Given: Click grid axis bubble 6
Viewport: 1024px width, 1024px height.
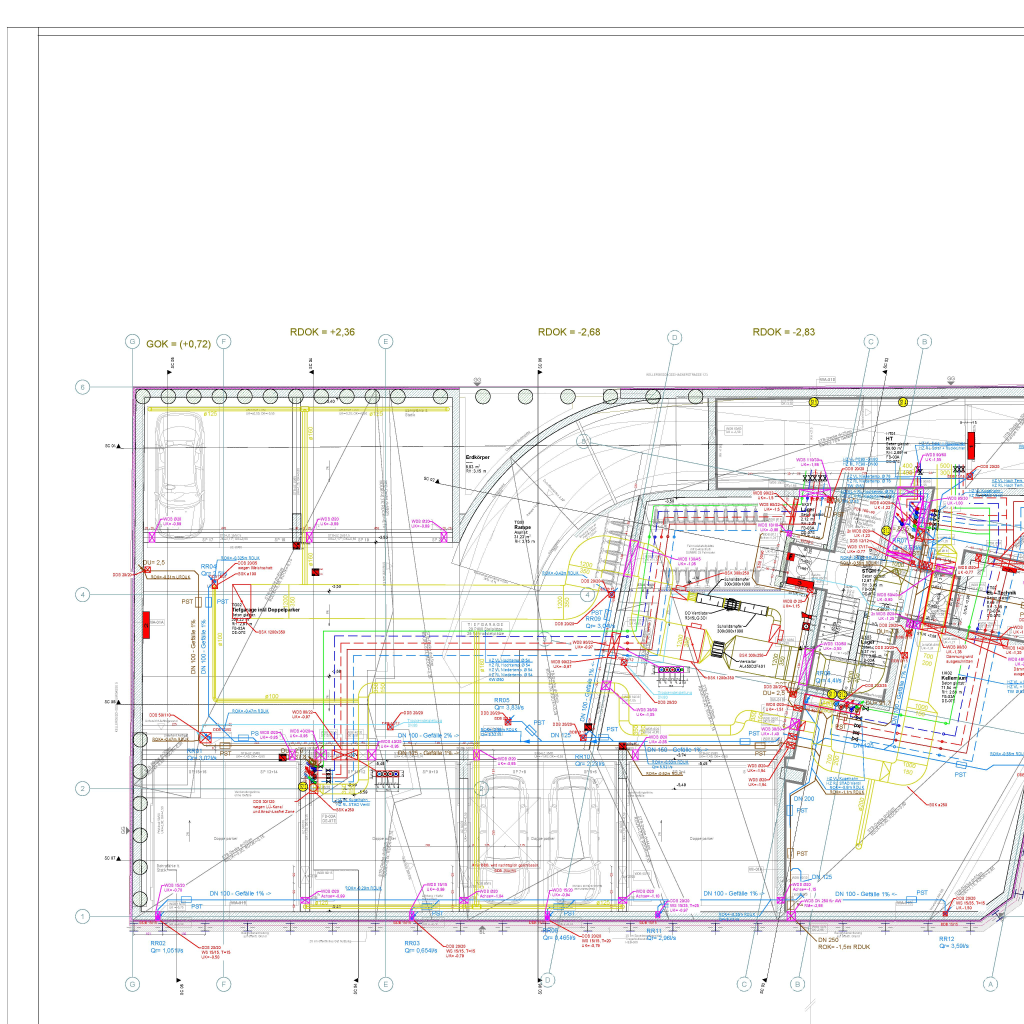Looking at the screenshot, I should 84,387.
